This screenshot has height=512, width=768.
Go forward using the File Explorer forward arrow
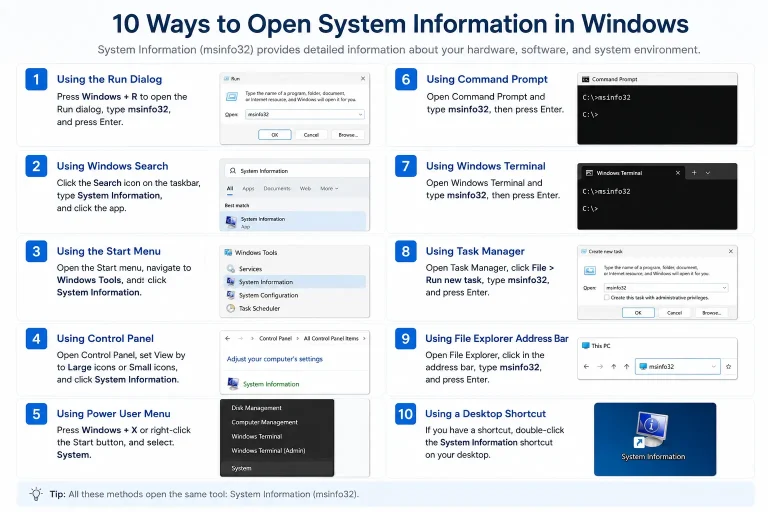point(600,366)
